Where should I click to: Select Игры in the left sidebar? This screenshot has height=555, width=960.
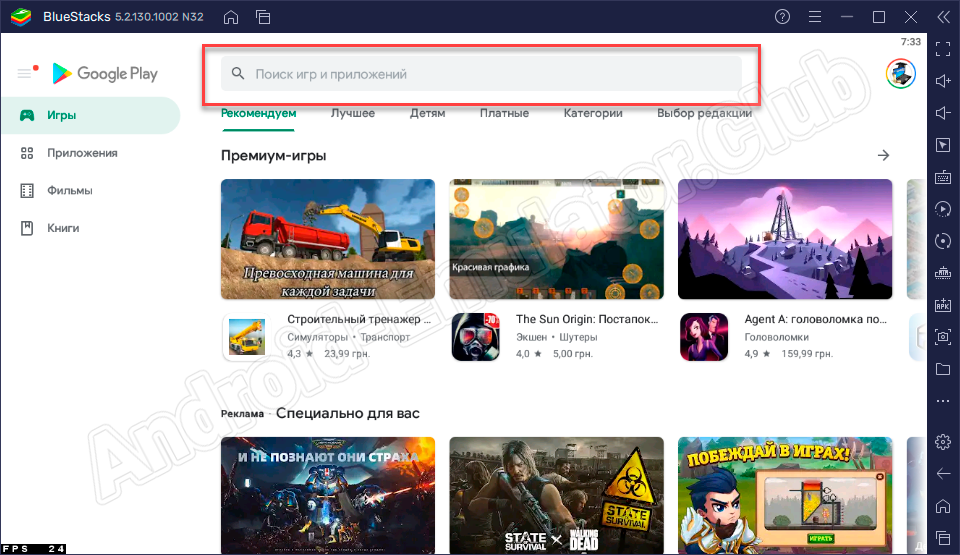(x=62, y=115)
